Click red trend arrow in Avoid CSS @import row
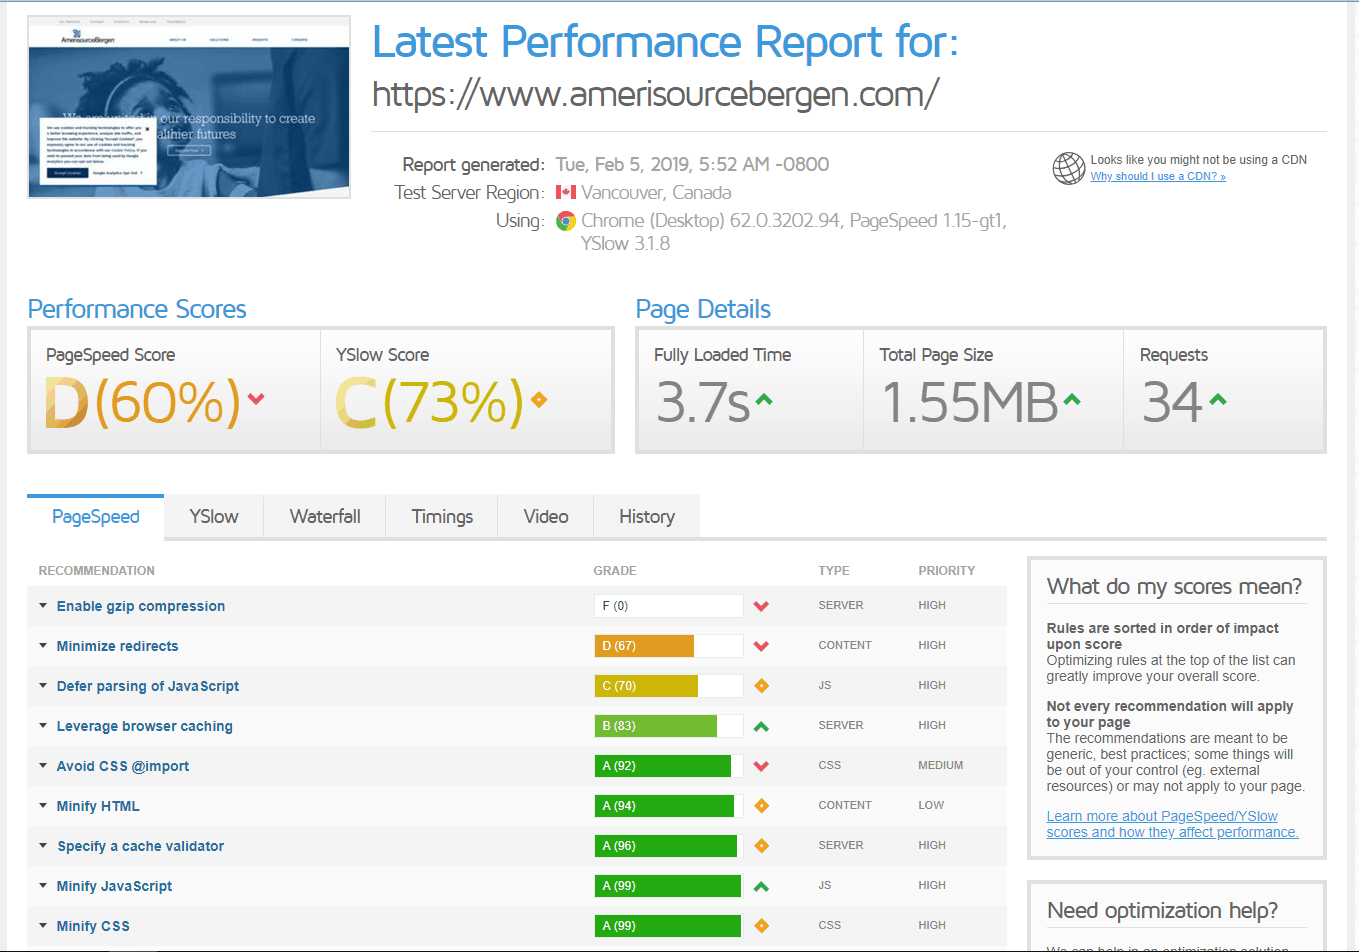Screen dimensions: 1359x952 pyautogui.click(x=761, y=766)
